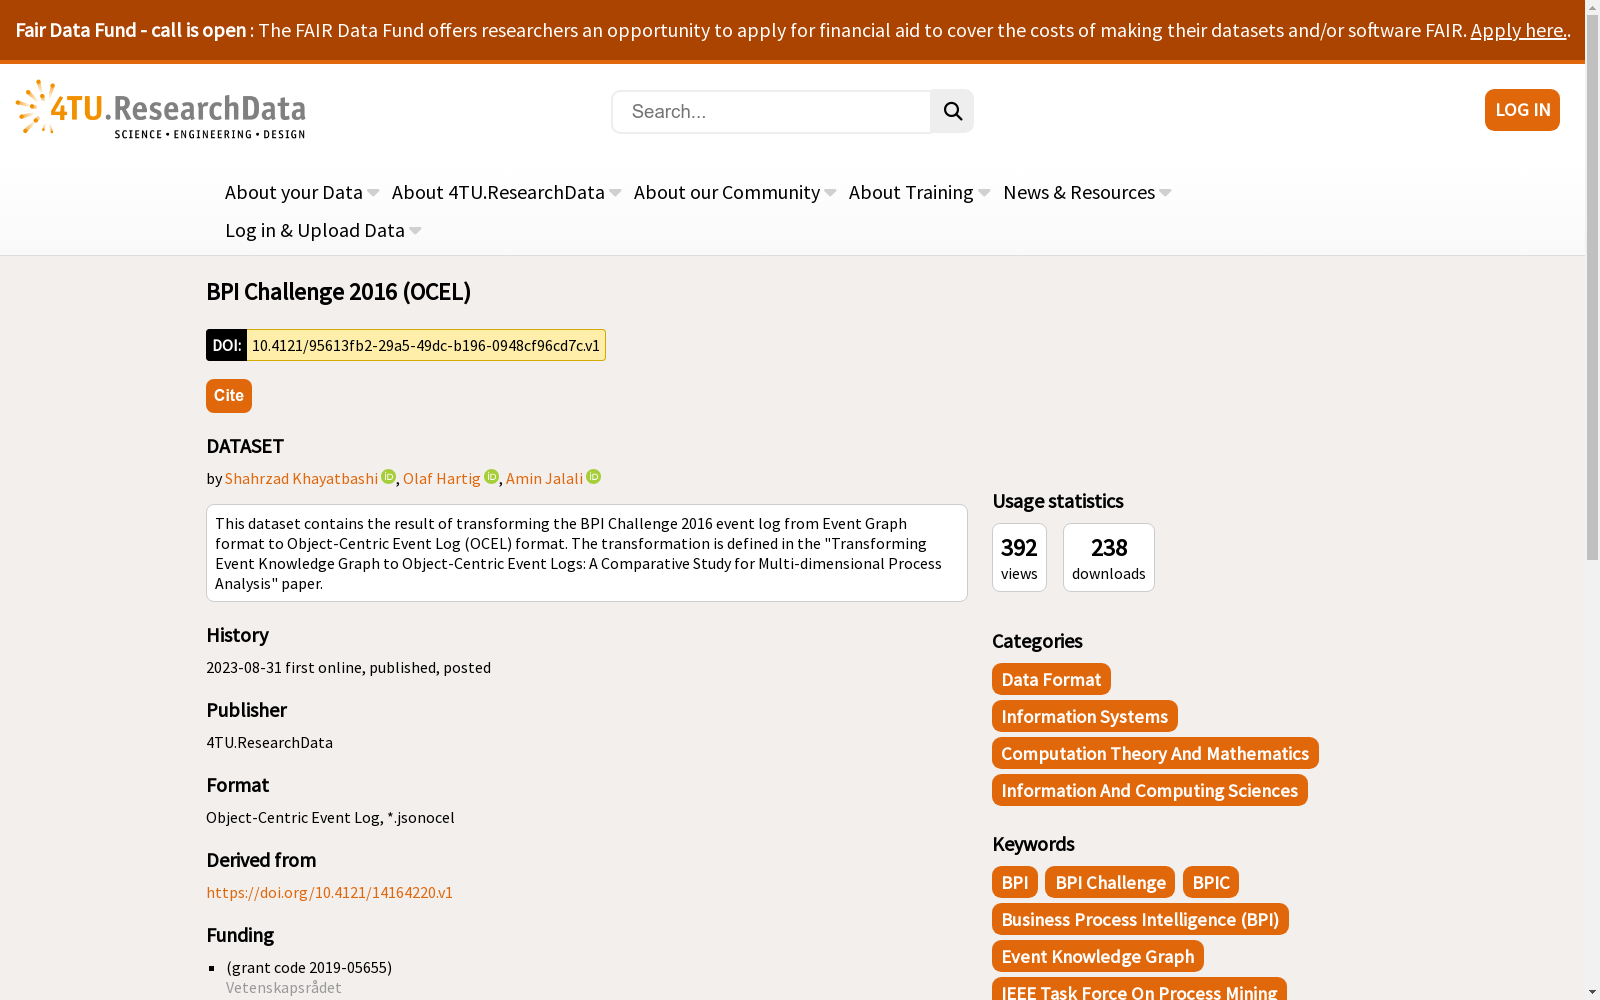The image size is (1600, 1000).
Task: Open Amin Jalali's ORCID icon
Action: click(594, 477)
